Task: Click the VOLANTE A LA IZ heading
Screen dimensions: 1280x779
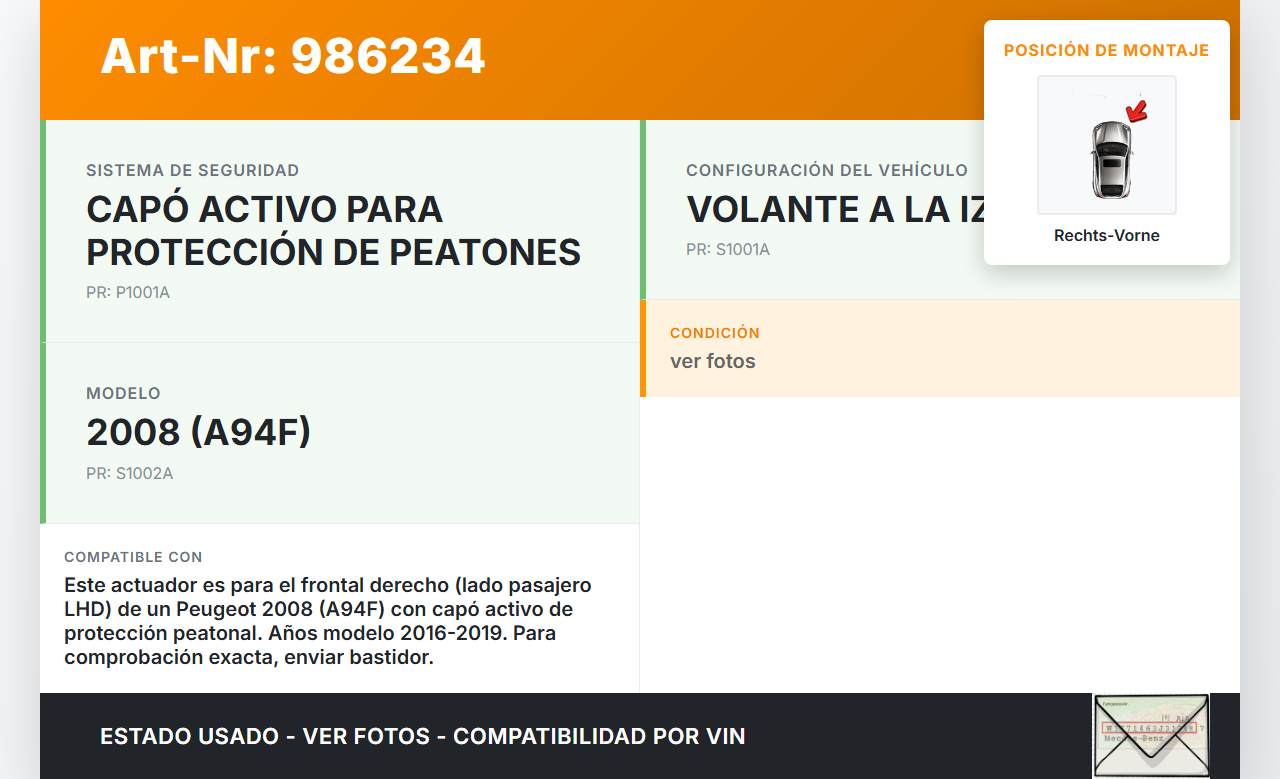Action: 835,209
